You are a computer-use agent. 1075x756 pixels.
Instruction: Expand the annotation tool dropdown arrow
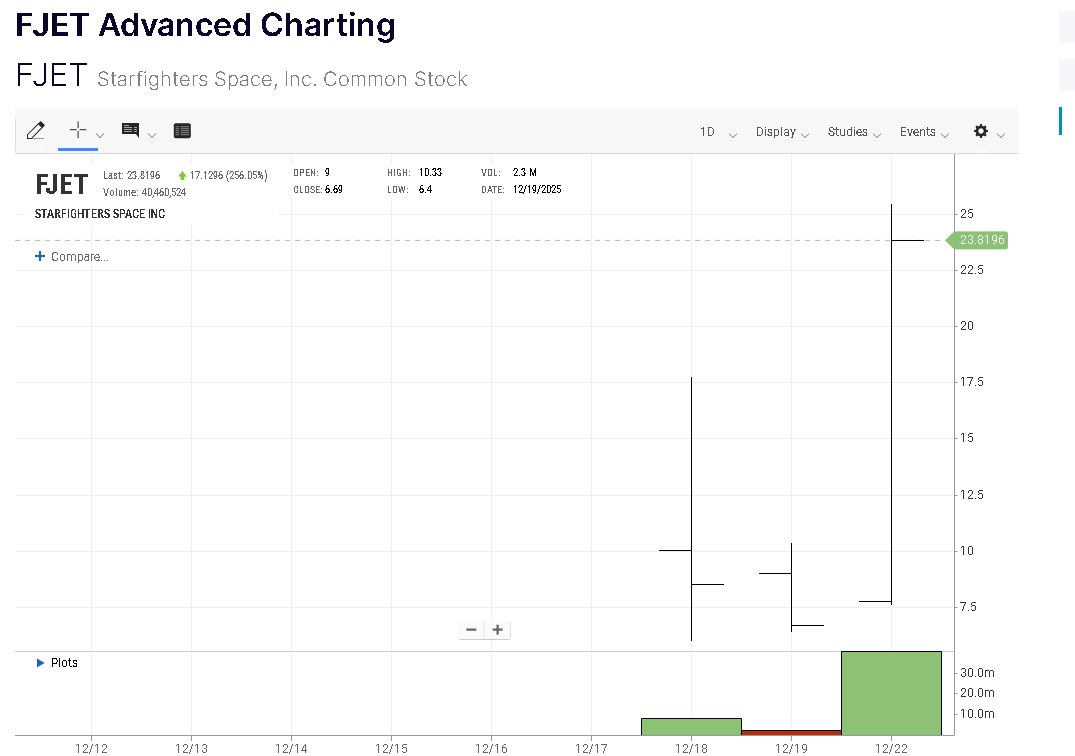(152, 135)
